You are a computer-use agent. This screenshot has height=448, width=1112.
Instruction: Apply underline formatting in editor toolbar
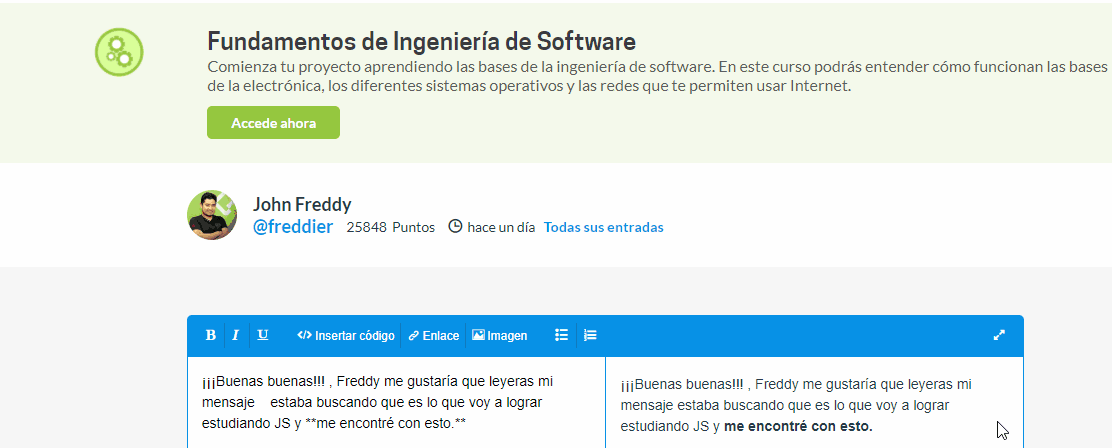point(262,335)
